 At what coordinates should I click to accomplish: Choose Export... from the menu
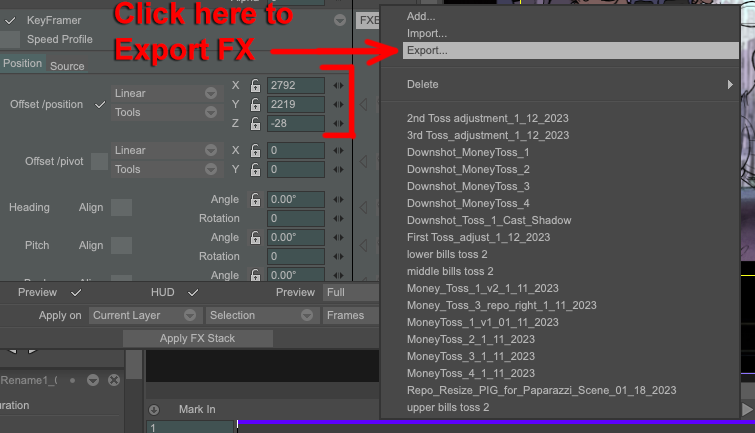coord(571,51)
